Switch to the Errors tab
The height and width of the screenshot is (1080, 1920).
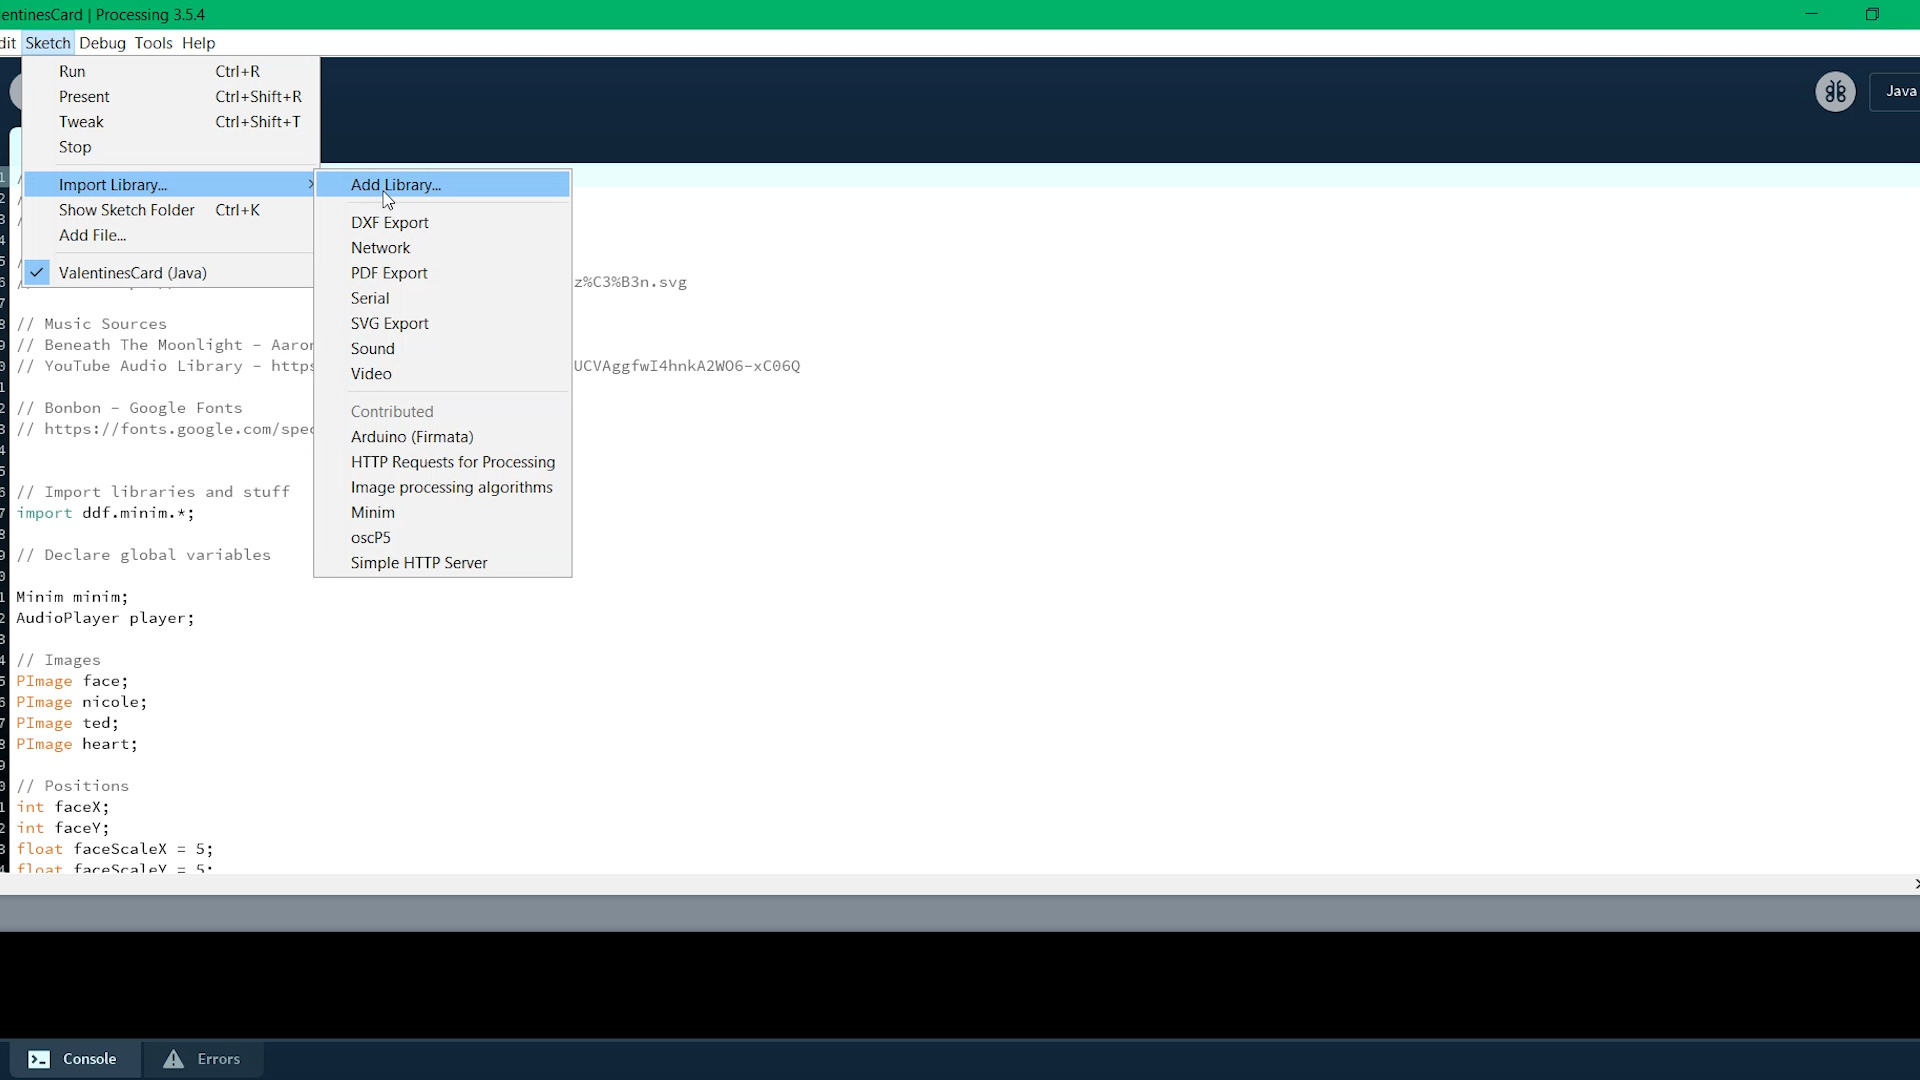tap(218, 1059)
